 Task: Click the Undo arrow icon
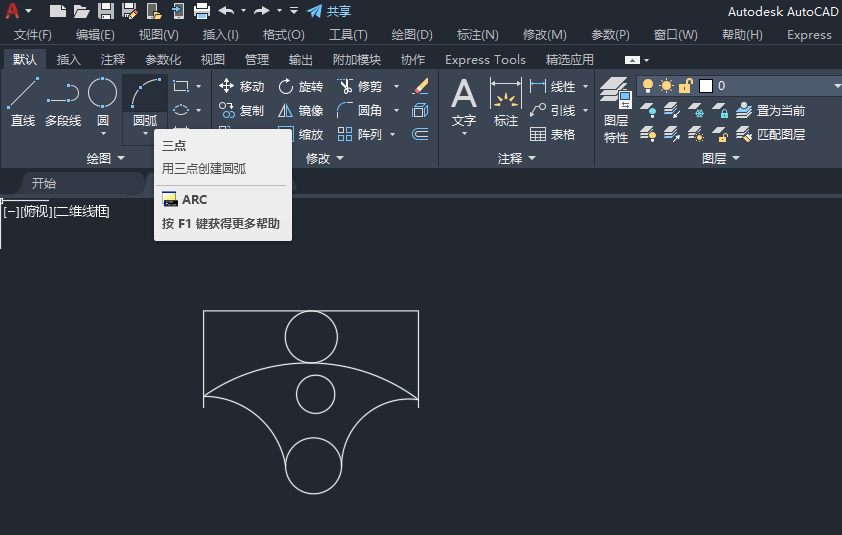coord(227,11)
